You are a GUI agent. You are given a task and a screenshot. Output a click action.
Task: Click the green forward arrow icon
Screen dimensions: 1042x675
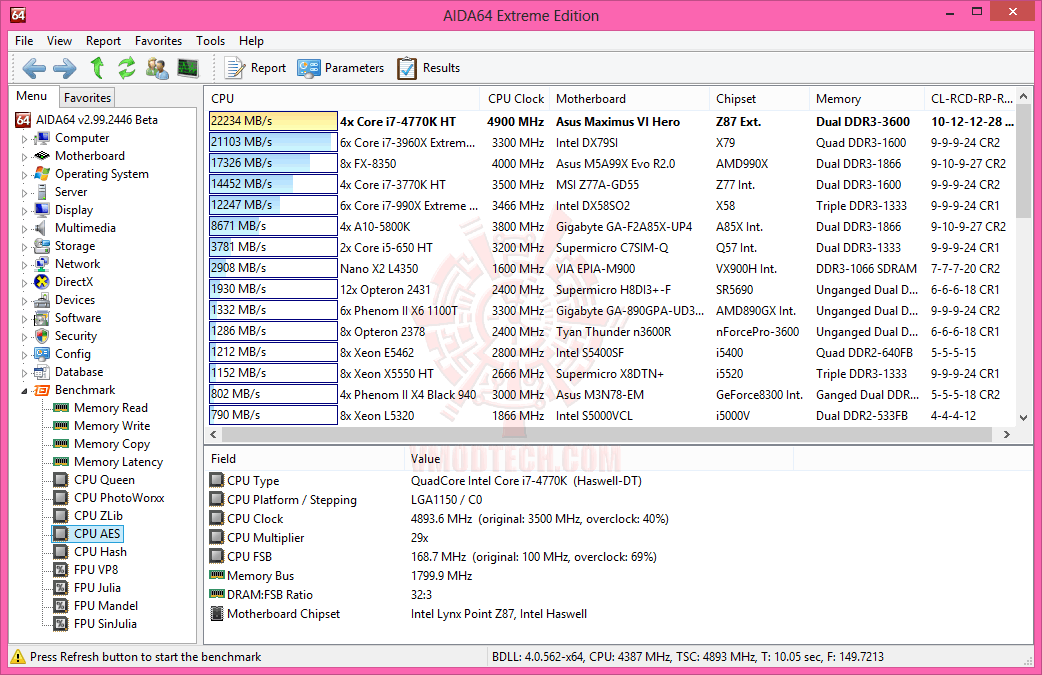[x=63, y=68]
